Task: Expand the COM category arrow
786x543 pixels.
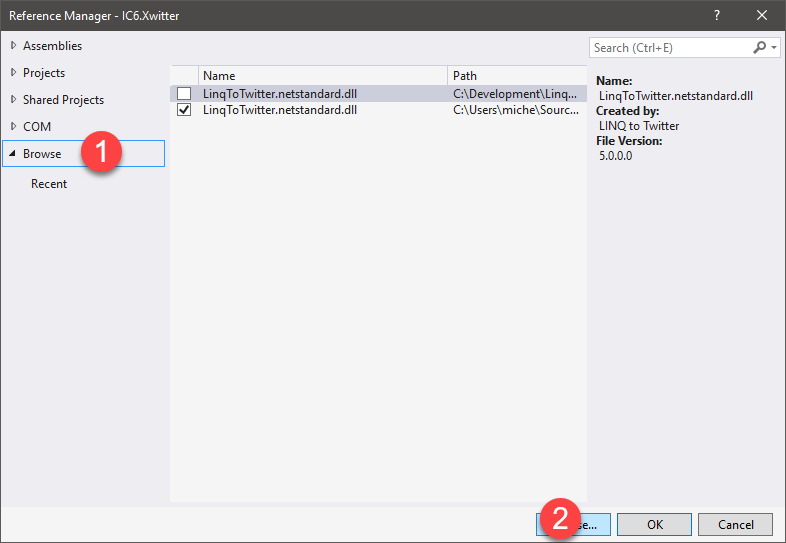Action: 13,127
